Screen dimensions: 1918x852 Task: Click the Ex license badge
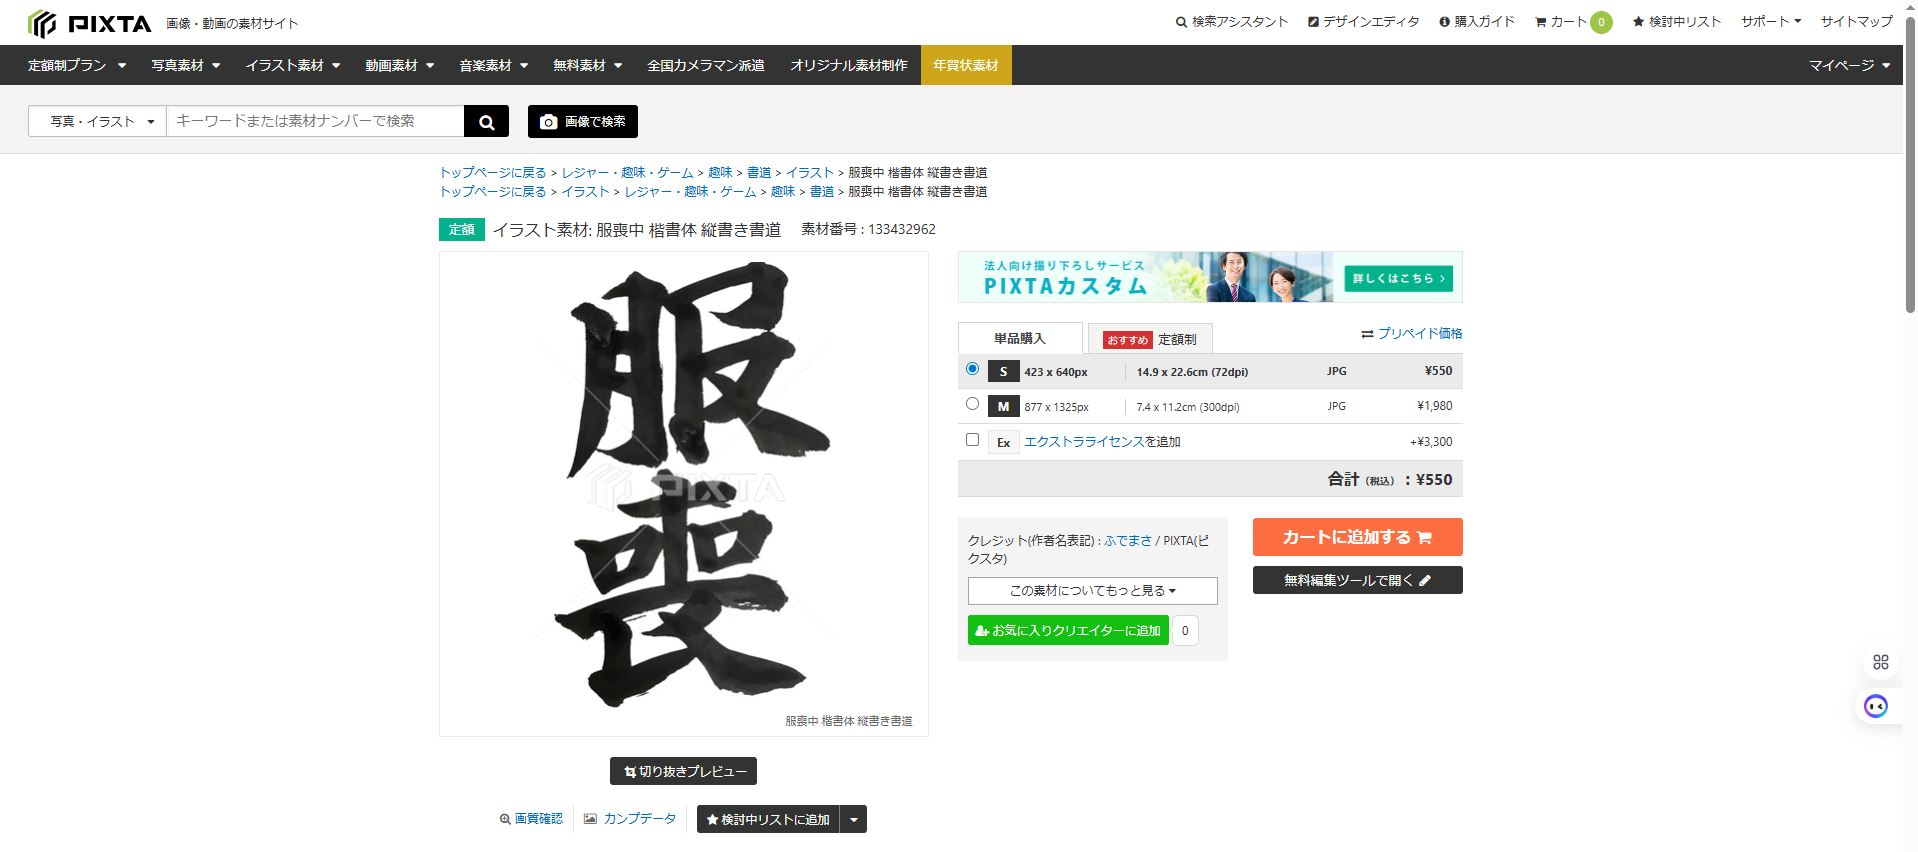click(x=1003, y=442)
